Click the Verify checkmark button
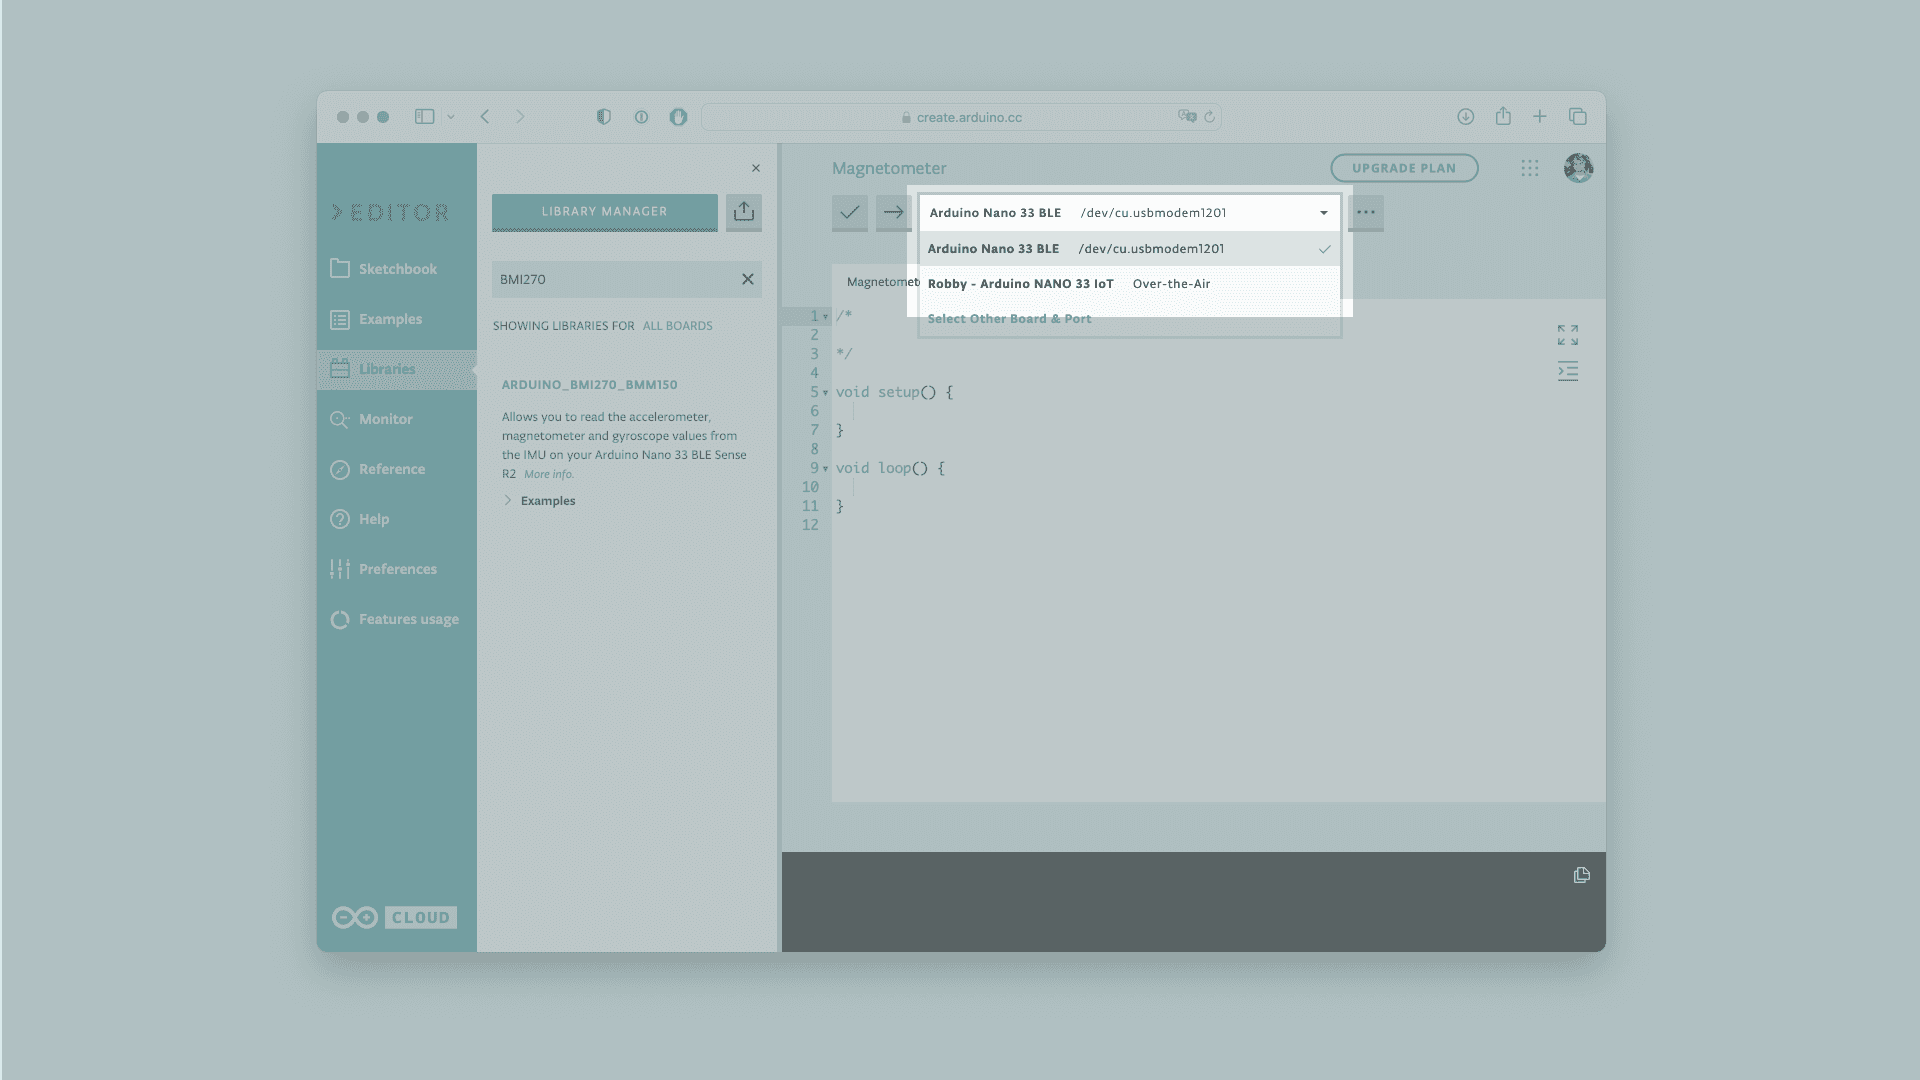The width and height of the screenshot is (1920, 1080). (x=849, y=212)
